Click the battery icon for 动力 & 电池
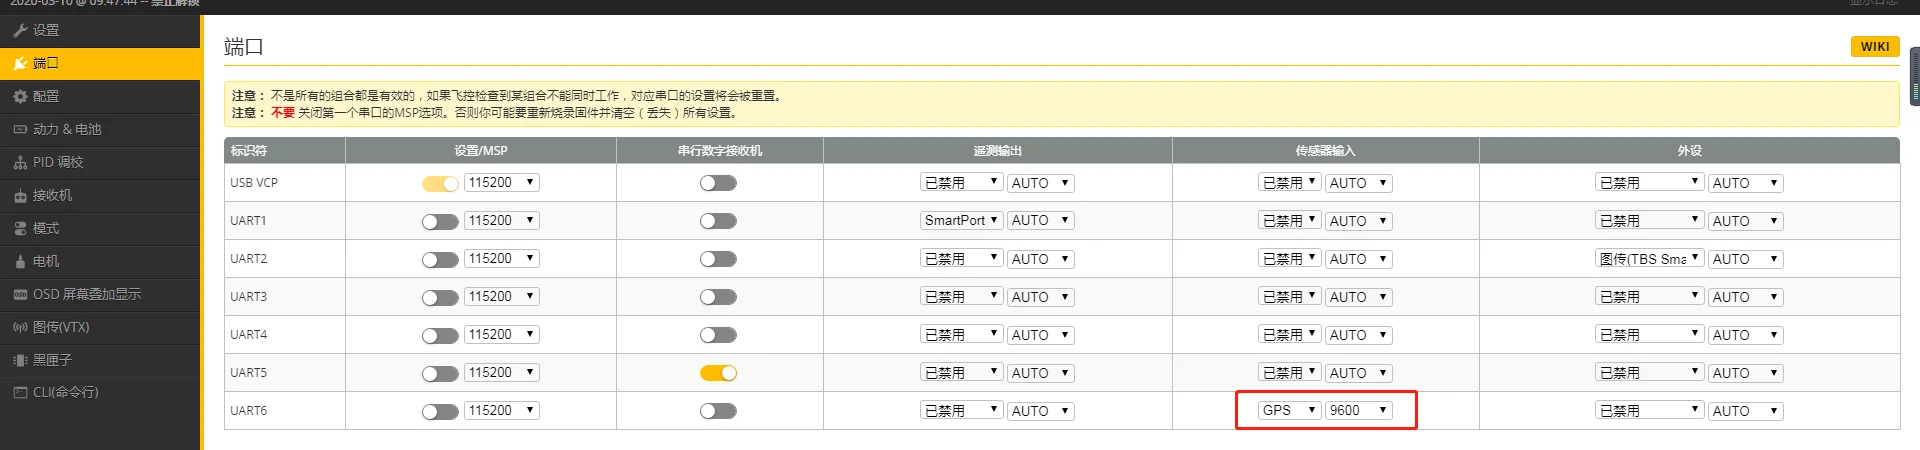This screenshot has width=1920, height=450. click(20, 130)
